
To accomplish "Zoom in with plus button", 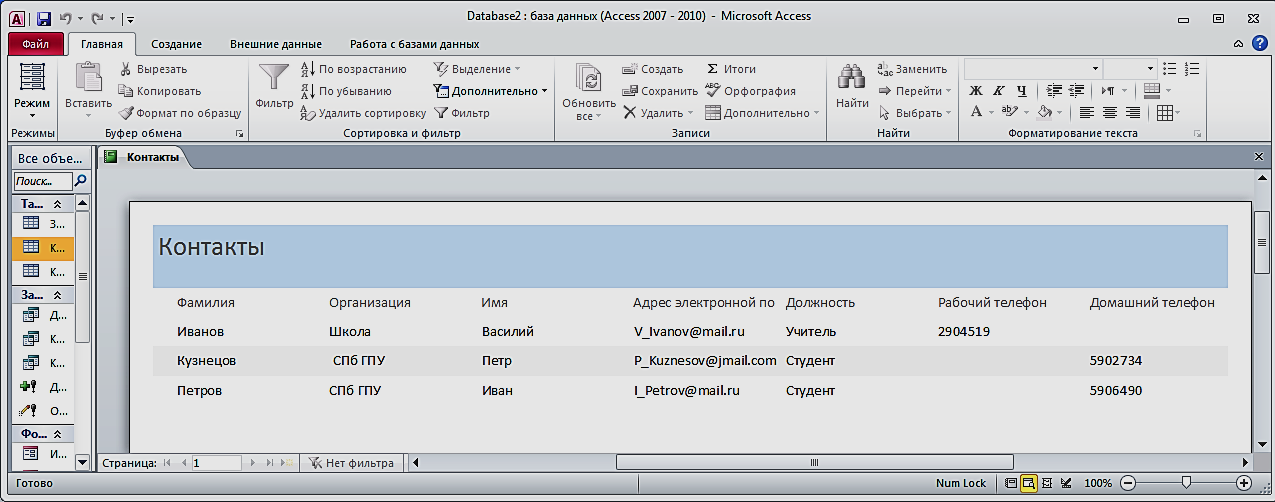I will click(x=1244, y=483).
